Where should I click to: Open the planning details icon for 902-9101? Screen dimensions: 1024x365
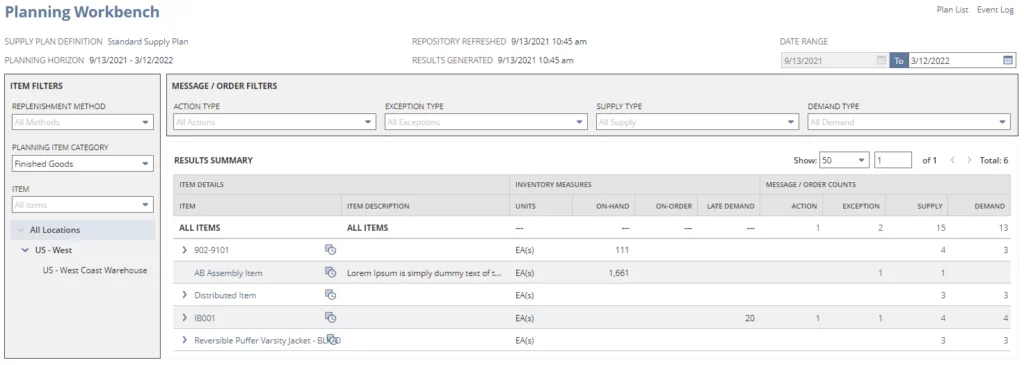(330, 249)
